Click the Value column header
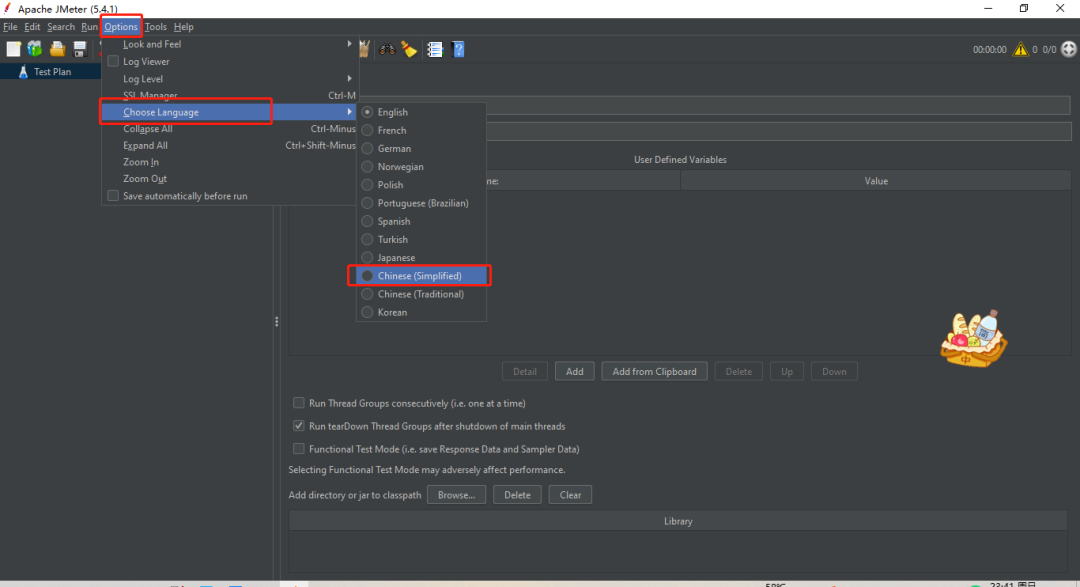This screenshot has height=587, width=1080. 875,181
